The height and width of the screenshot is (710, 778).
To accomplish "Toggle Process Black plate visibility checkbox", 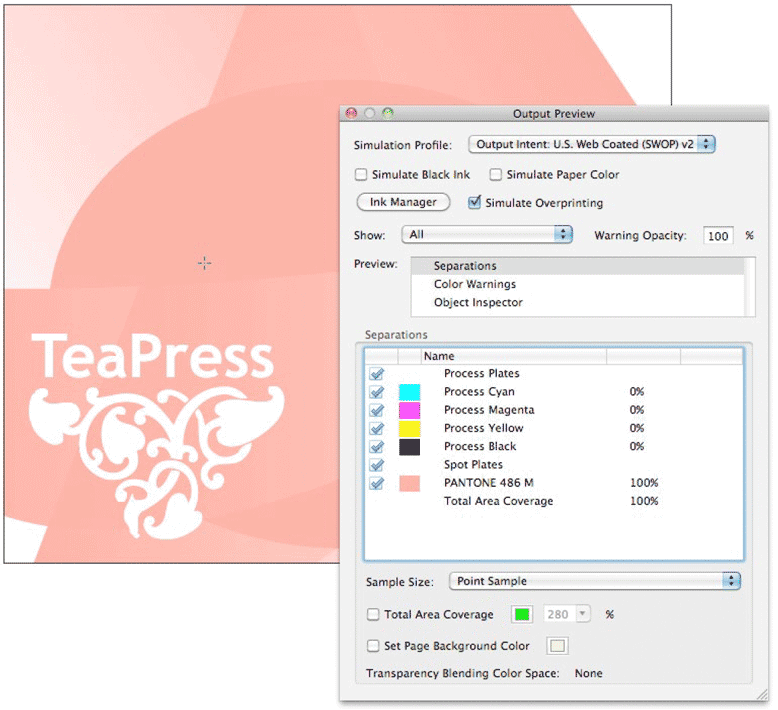I will pos(377,447).
